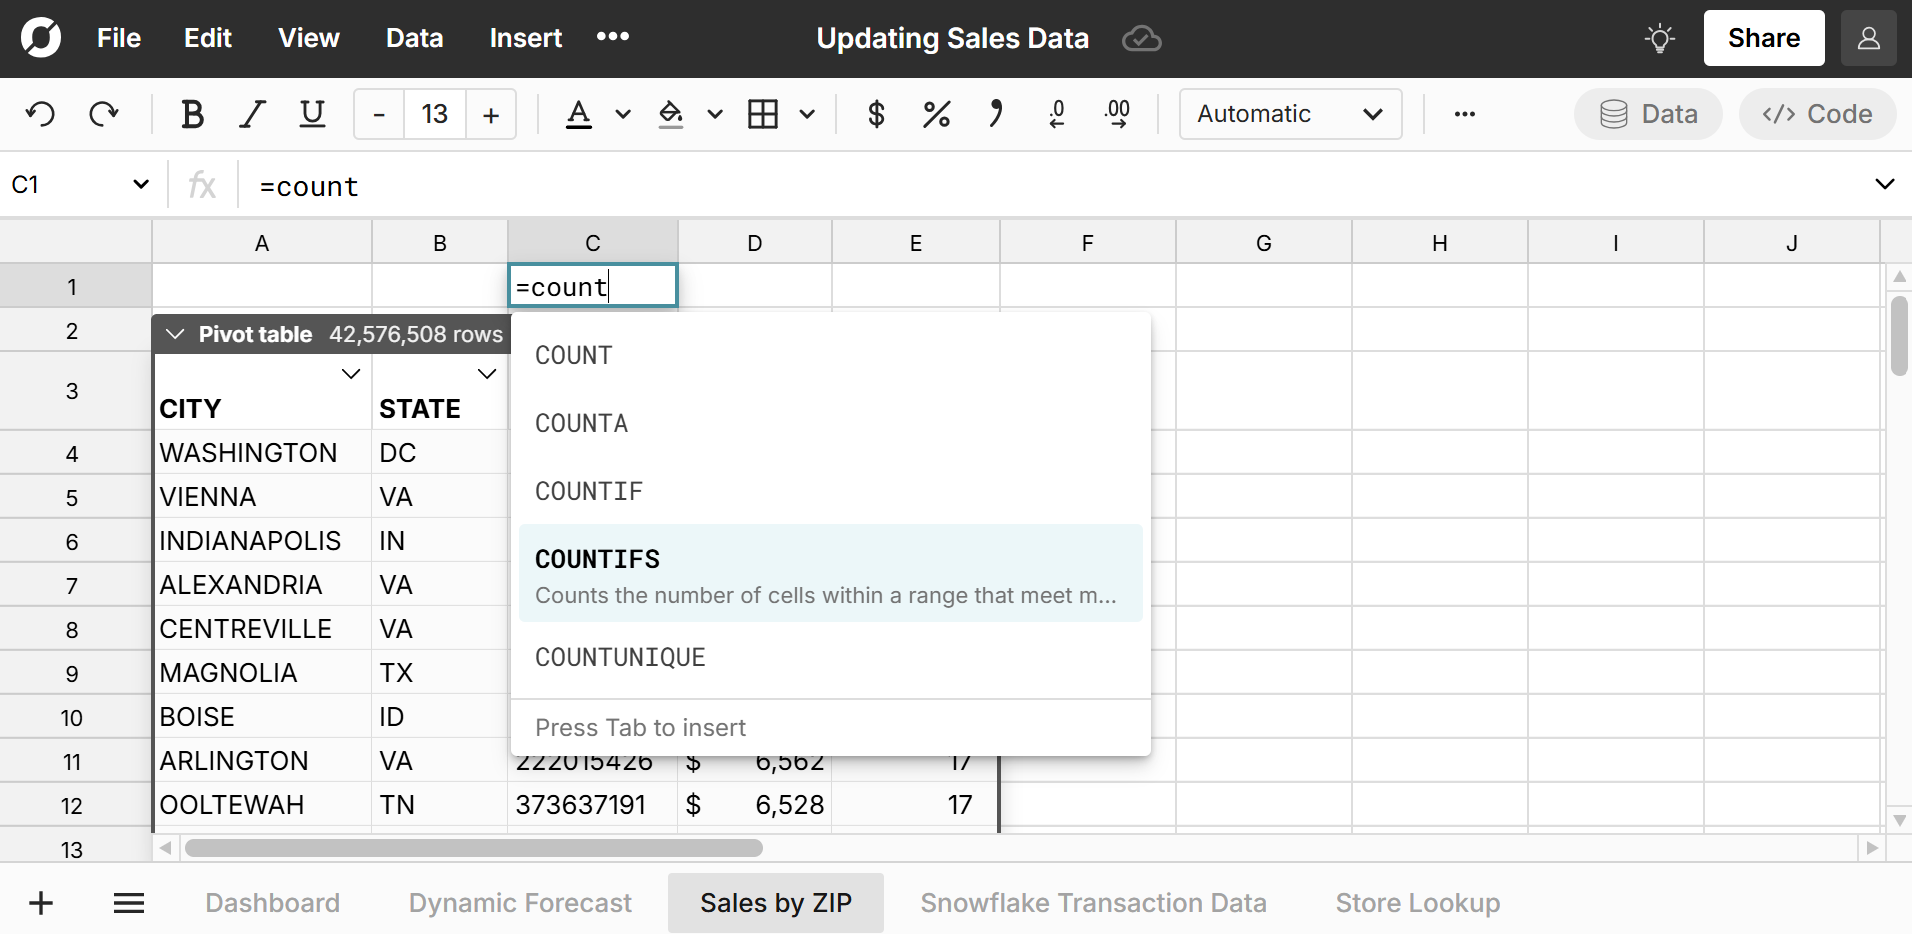Click the Share button
Viewport: 1912px width, 934px height.
point(1762,38)
